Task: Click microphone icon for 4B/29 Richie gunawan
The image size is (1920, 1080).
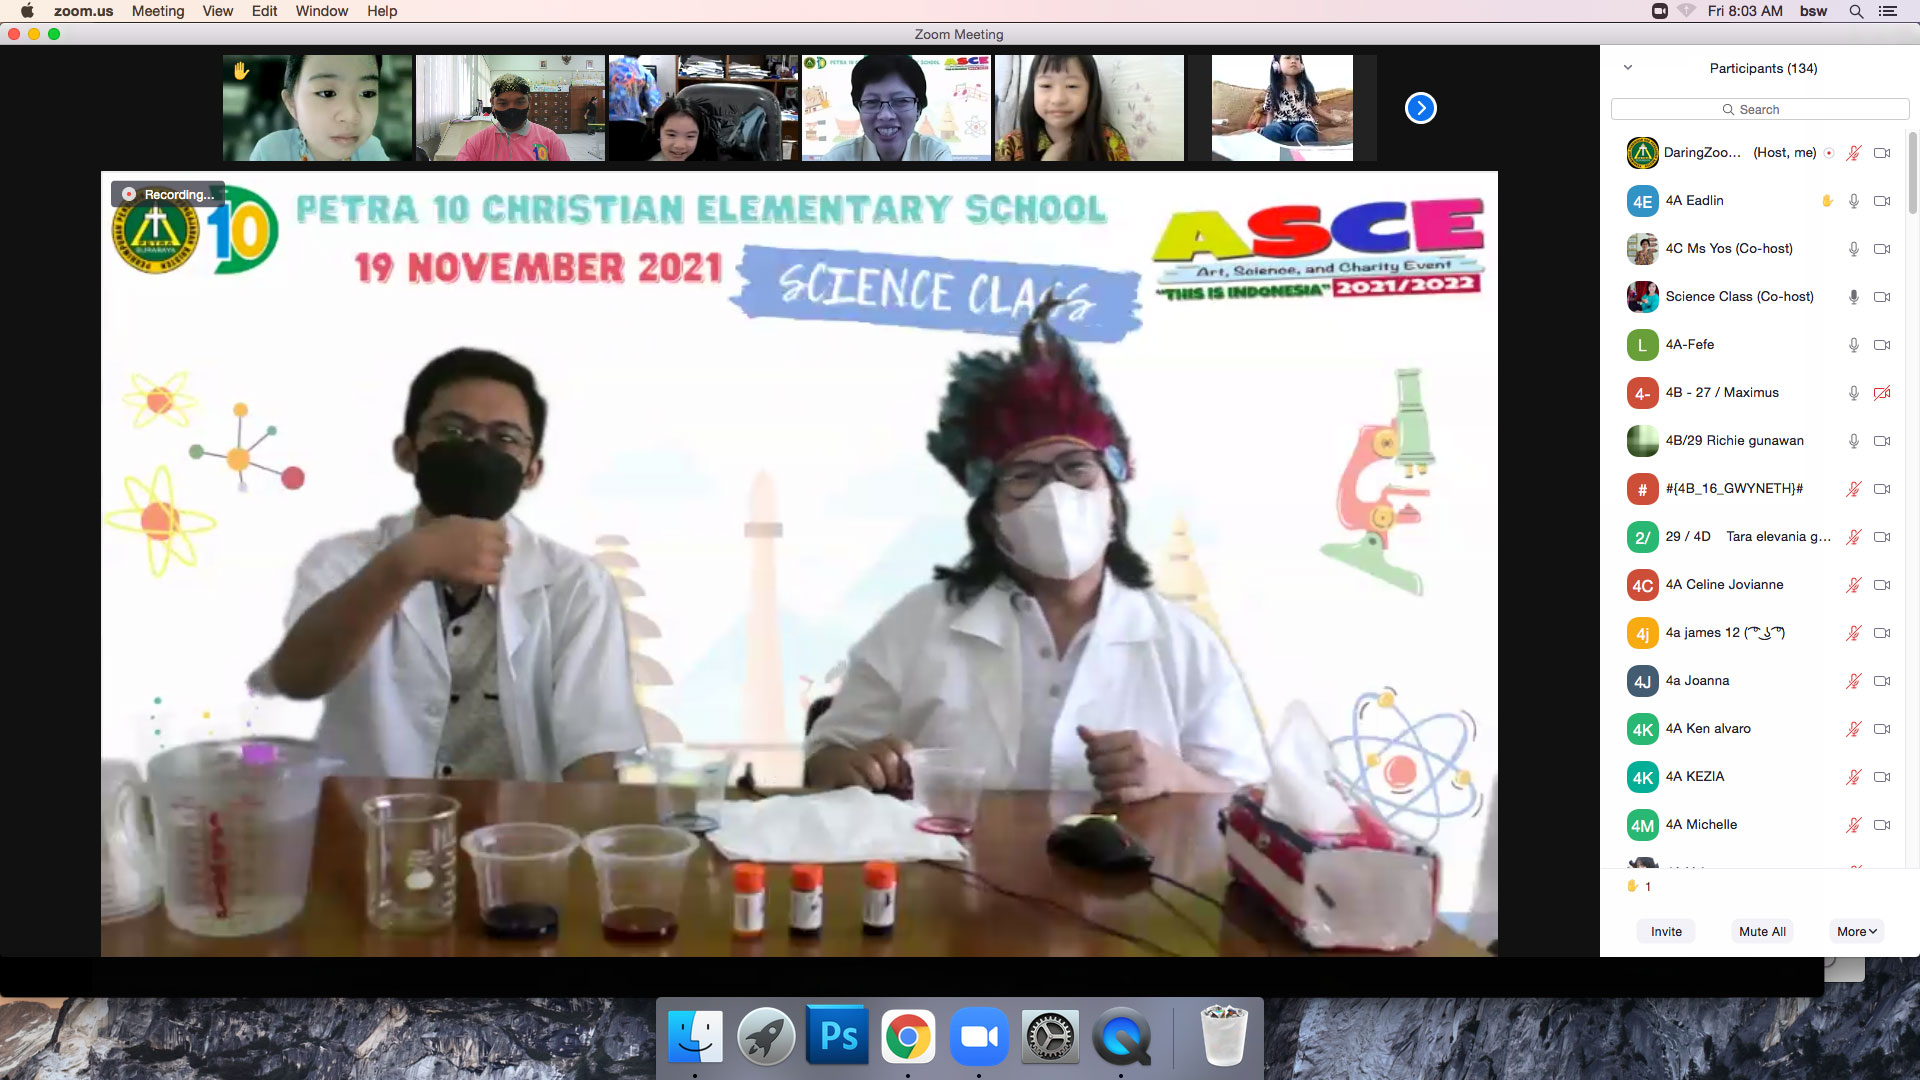Action: 1853,441
